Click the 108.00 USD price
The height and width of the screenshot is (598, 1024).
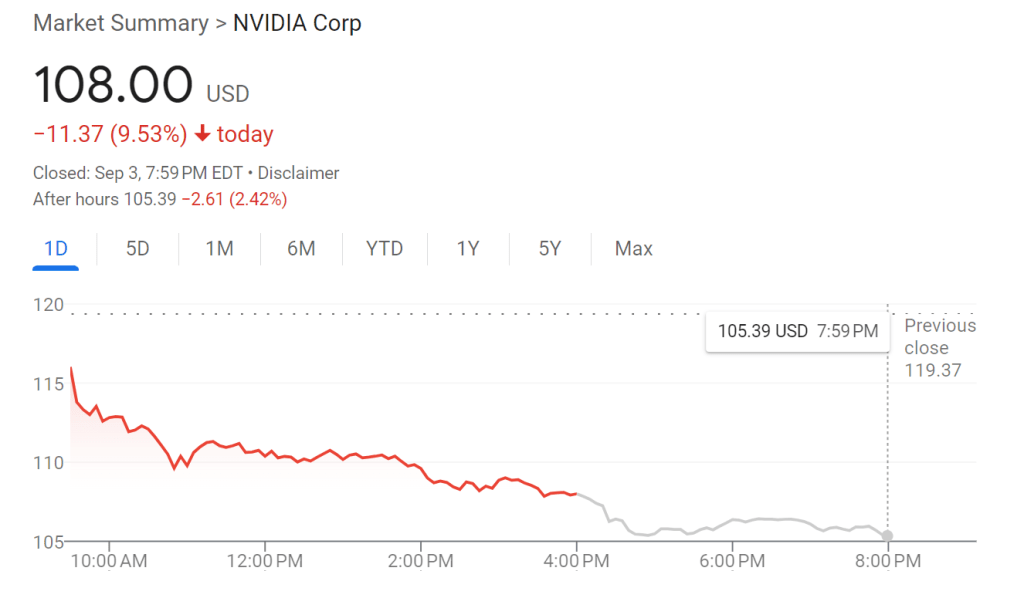[113, 85]
